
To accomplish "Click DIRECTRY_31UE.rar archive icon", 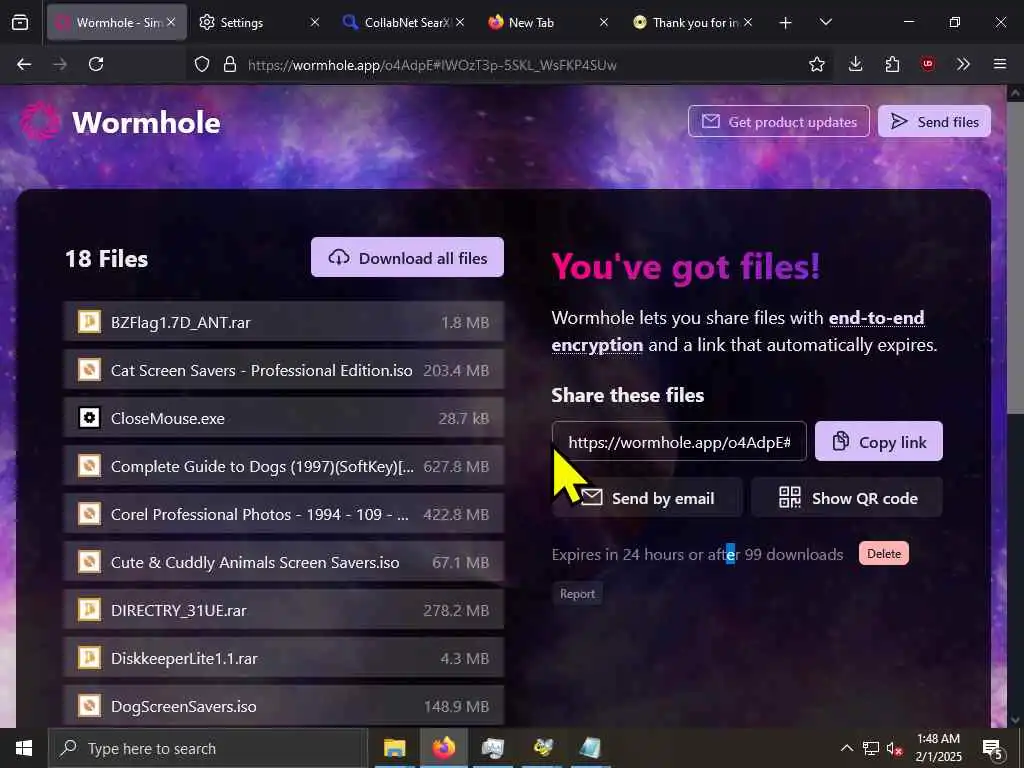I will 89,610.
